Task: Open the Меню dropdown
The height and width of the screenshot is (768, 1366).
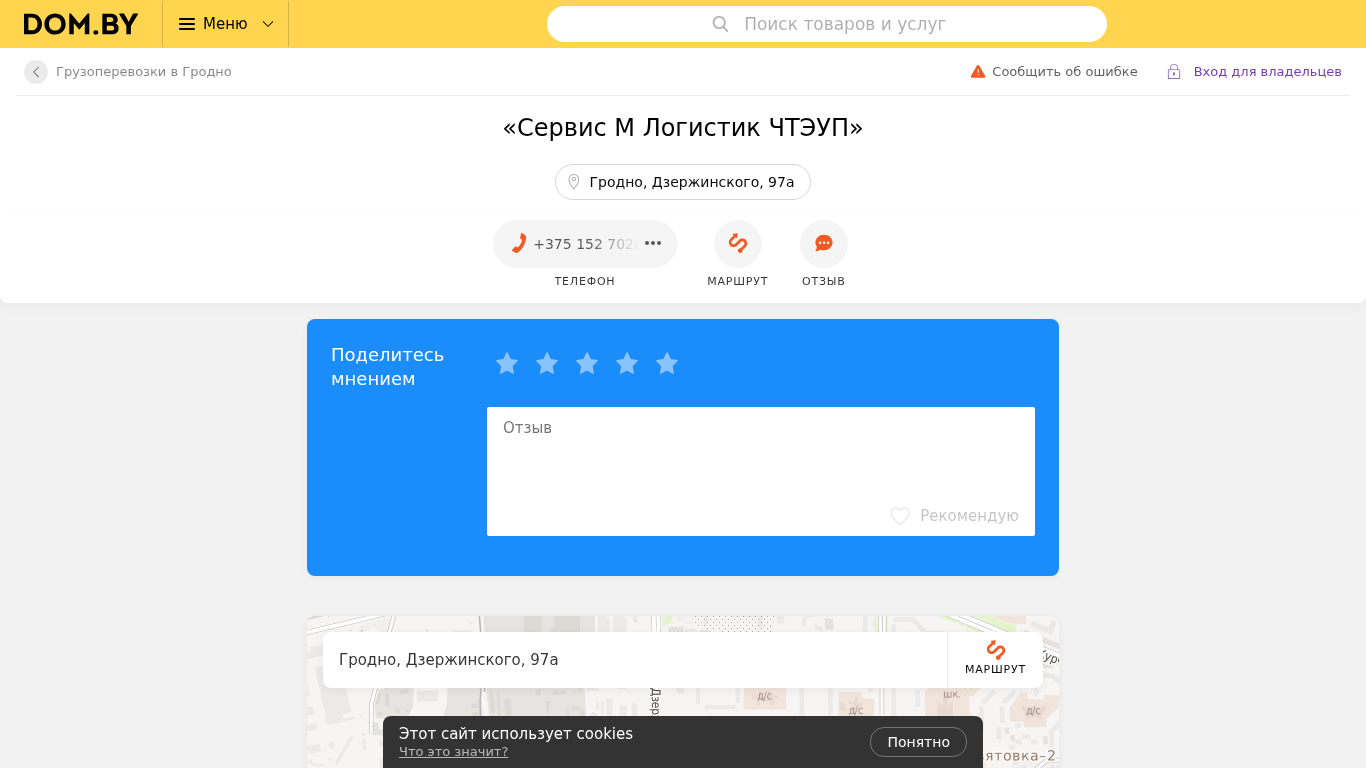Action: (x=226, y=24)
